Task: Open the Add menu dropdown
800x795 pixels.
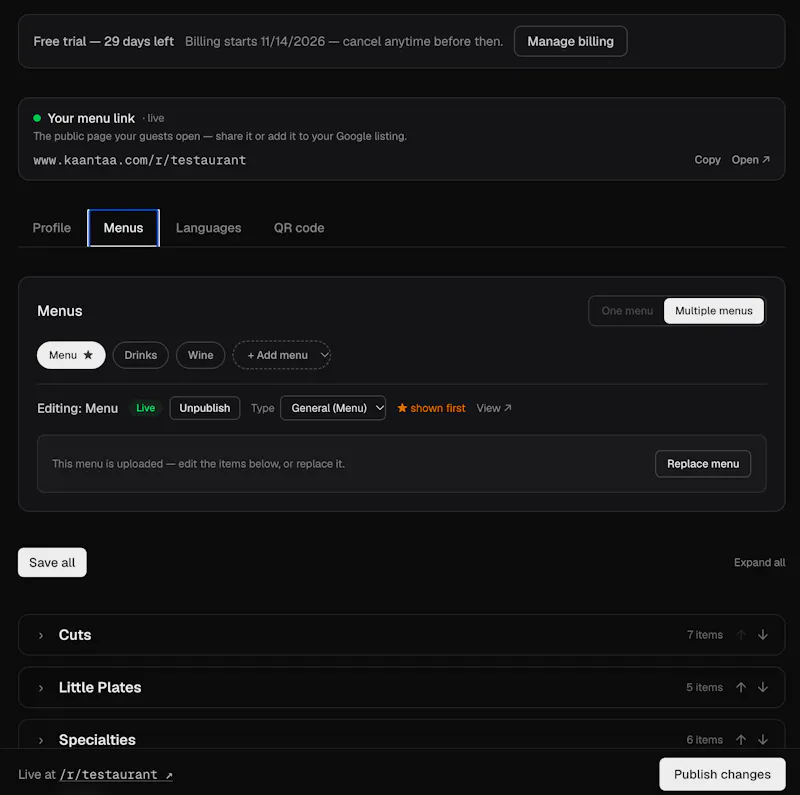Action: pos(282,355)
